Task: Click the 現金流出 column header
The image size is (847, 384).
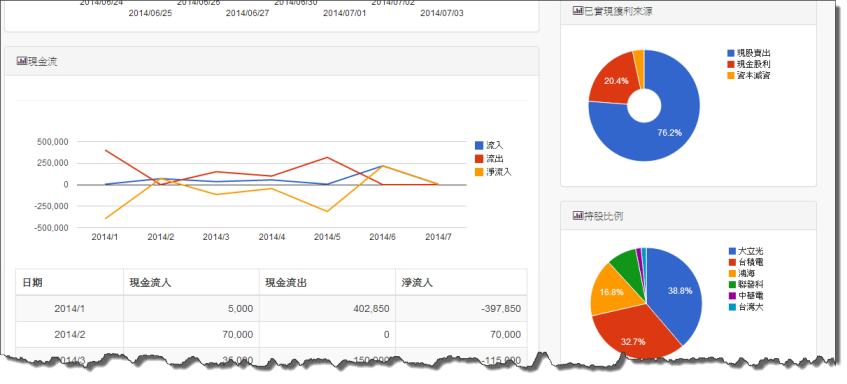Action: coord(327,282)
